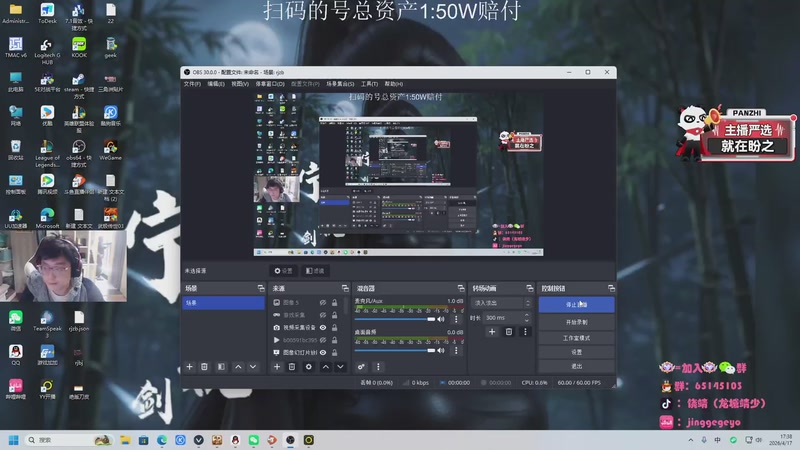Image resolution: width=800 pixels, height=450 pixels.
Task: Move source up with arrow icon
Action: [x=326, y=367]
